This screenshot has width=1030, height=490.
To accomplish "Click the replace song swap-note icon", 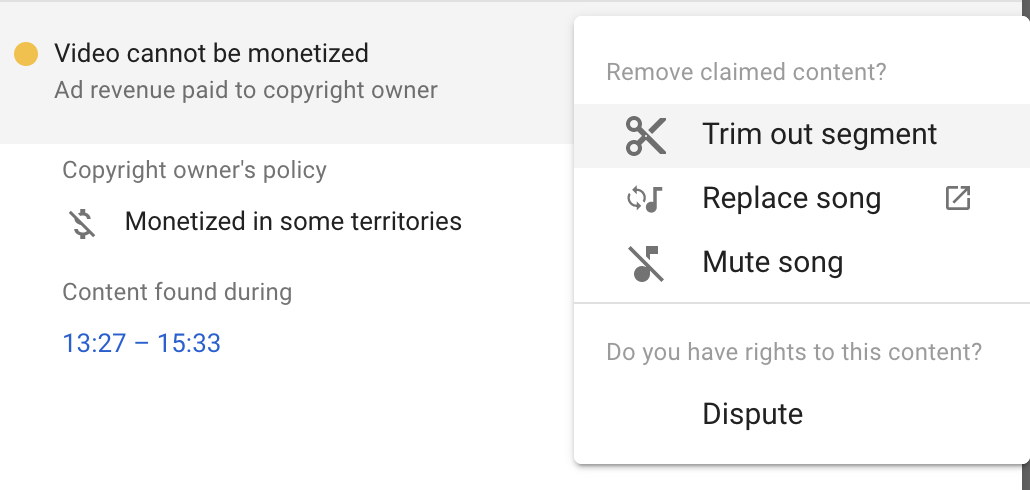I will click(x=645, y=199).
